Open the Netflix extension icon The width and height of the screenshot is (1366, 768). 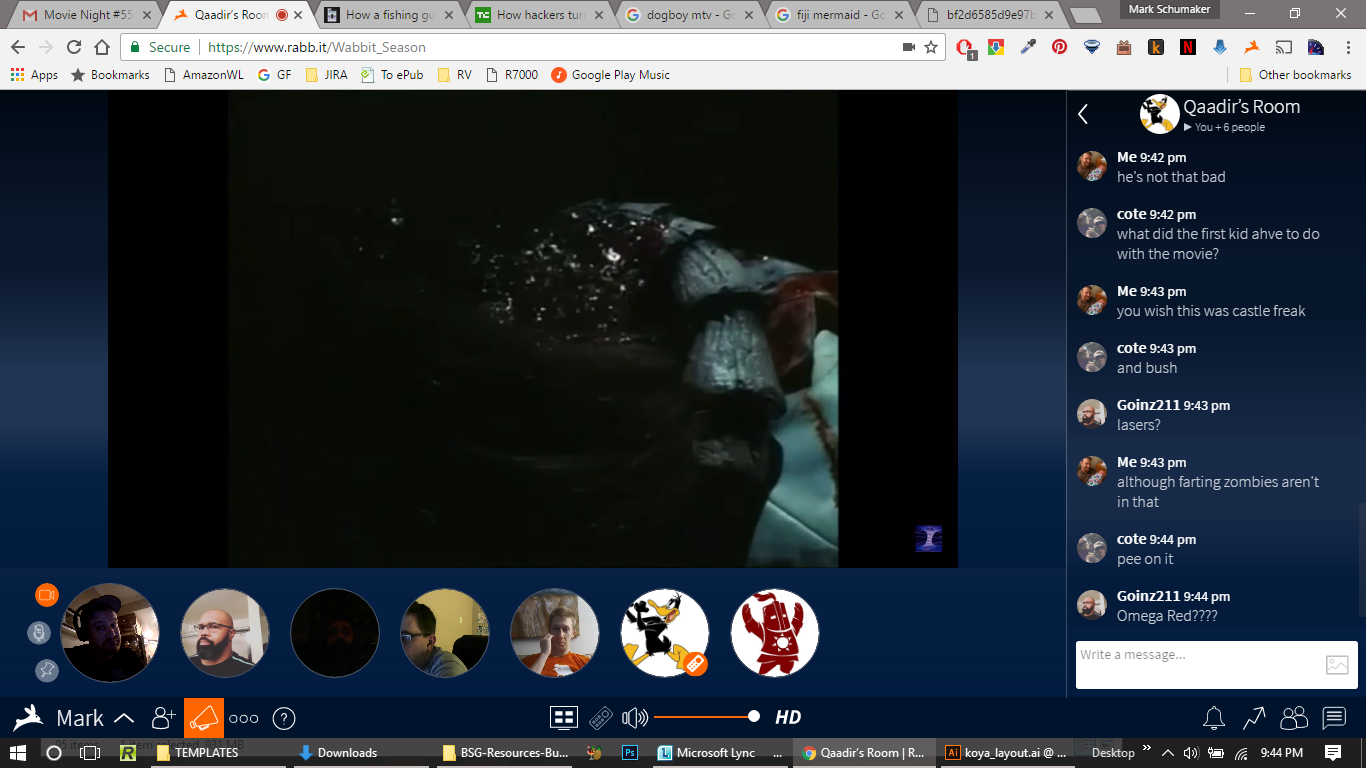(x=1187, y=47)
